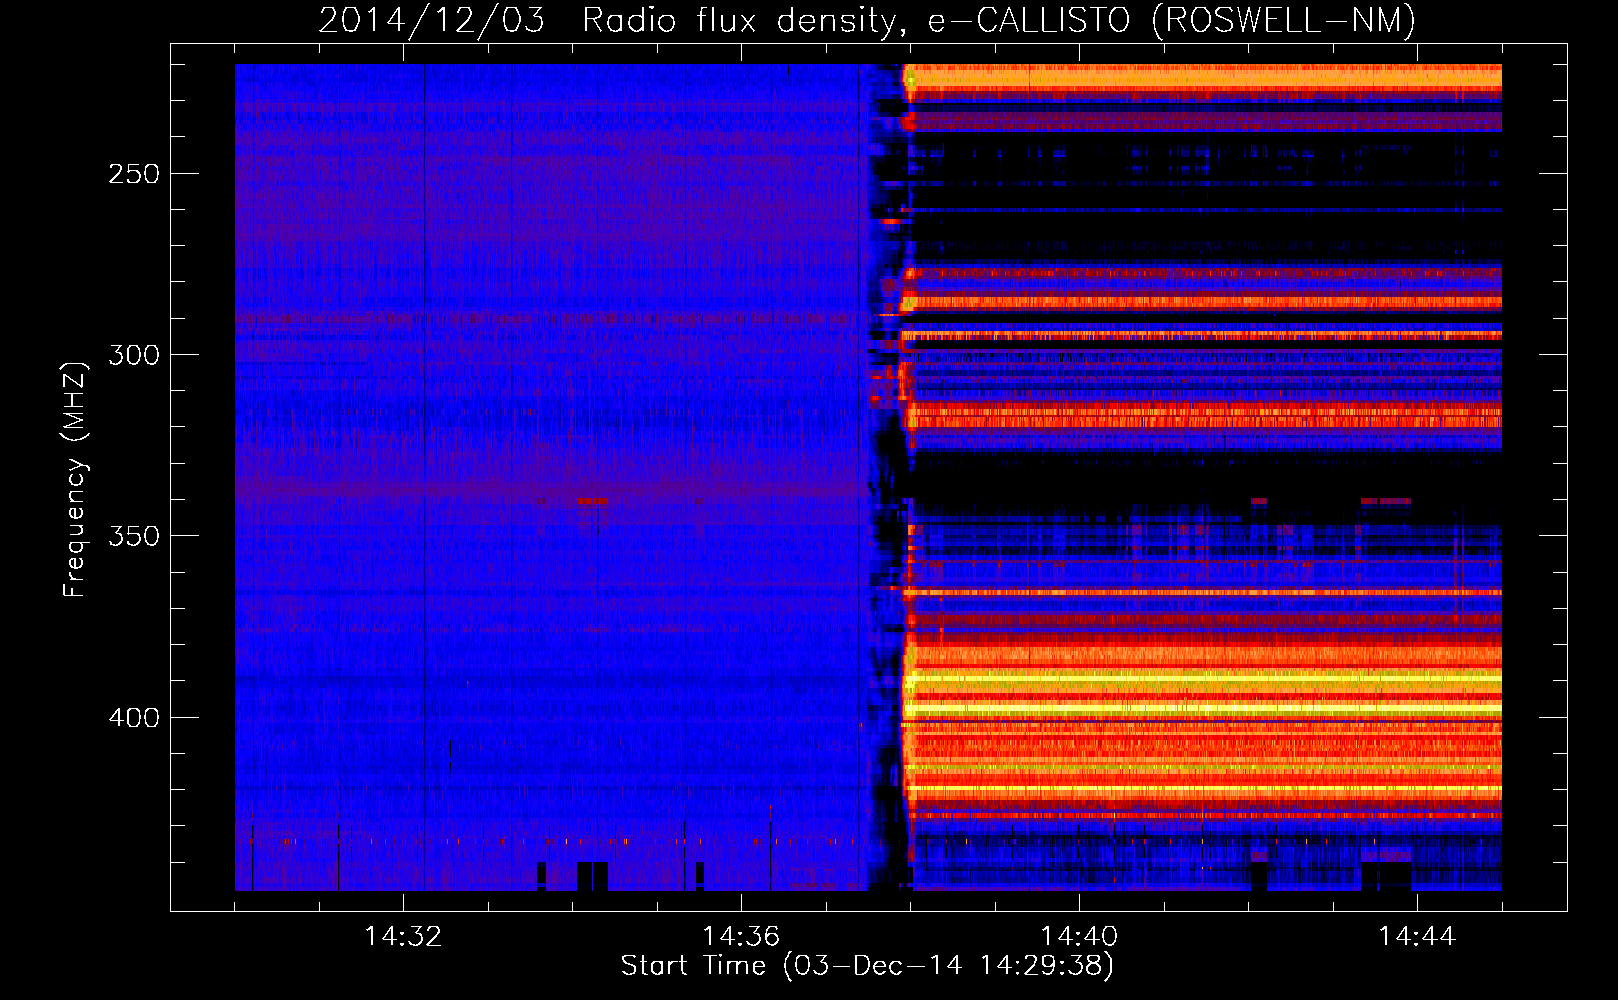Click the Start Time axis label
This screenshot has height=1000, width=1618.
tap(867, 966)
